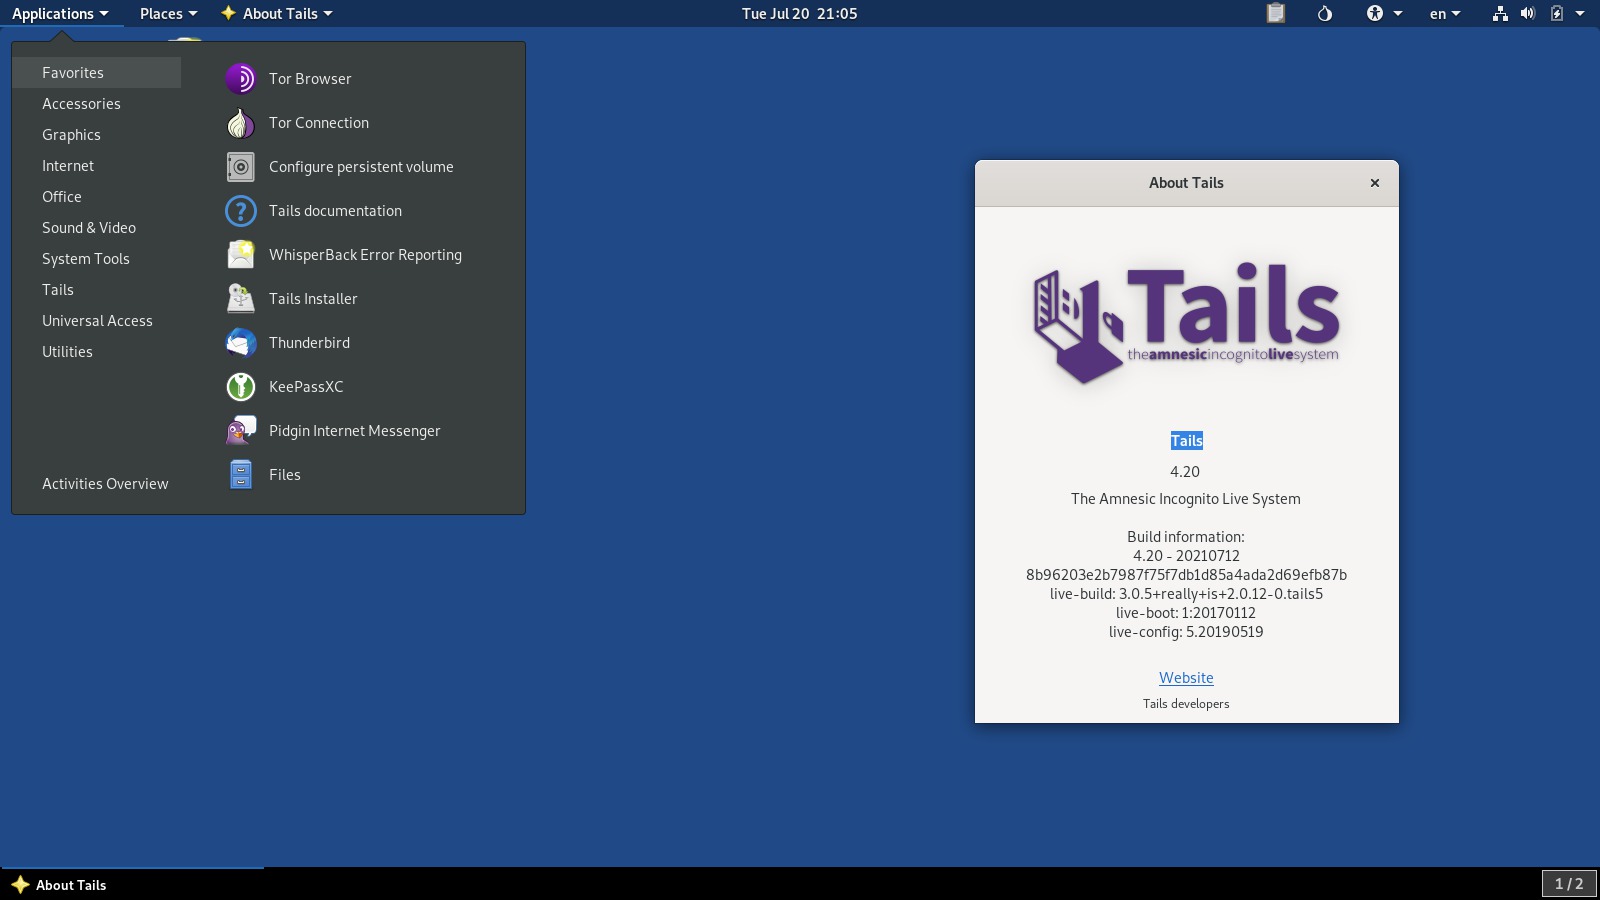Open the accessibility menu icon

click(1375, 13)
